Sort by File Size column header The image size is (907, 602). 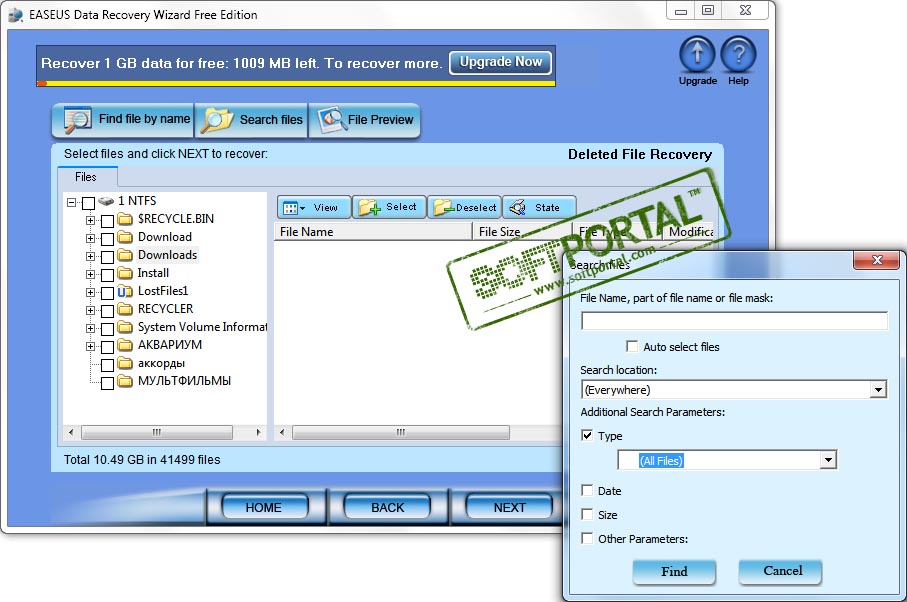point(522,231)
